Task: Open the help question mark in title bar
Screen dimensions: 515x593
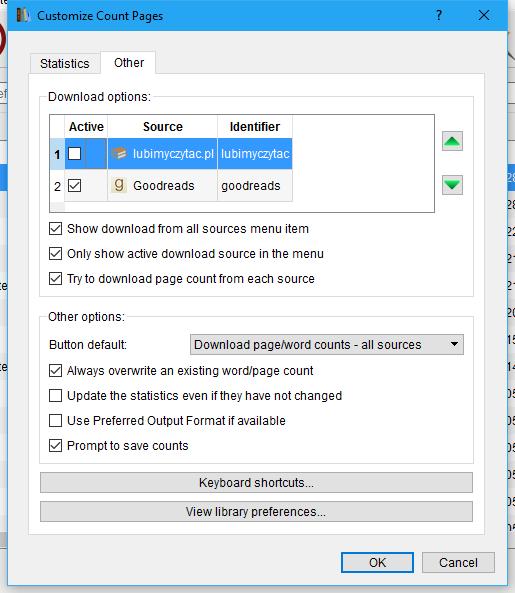Action: pos(439,16)
